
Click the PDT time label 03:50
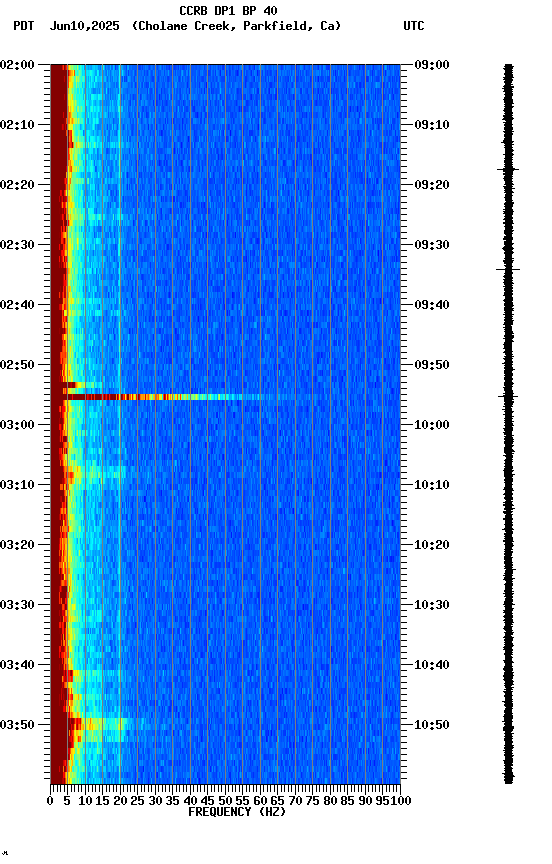17,725
